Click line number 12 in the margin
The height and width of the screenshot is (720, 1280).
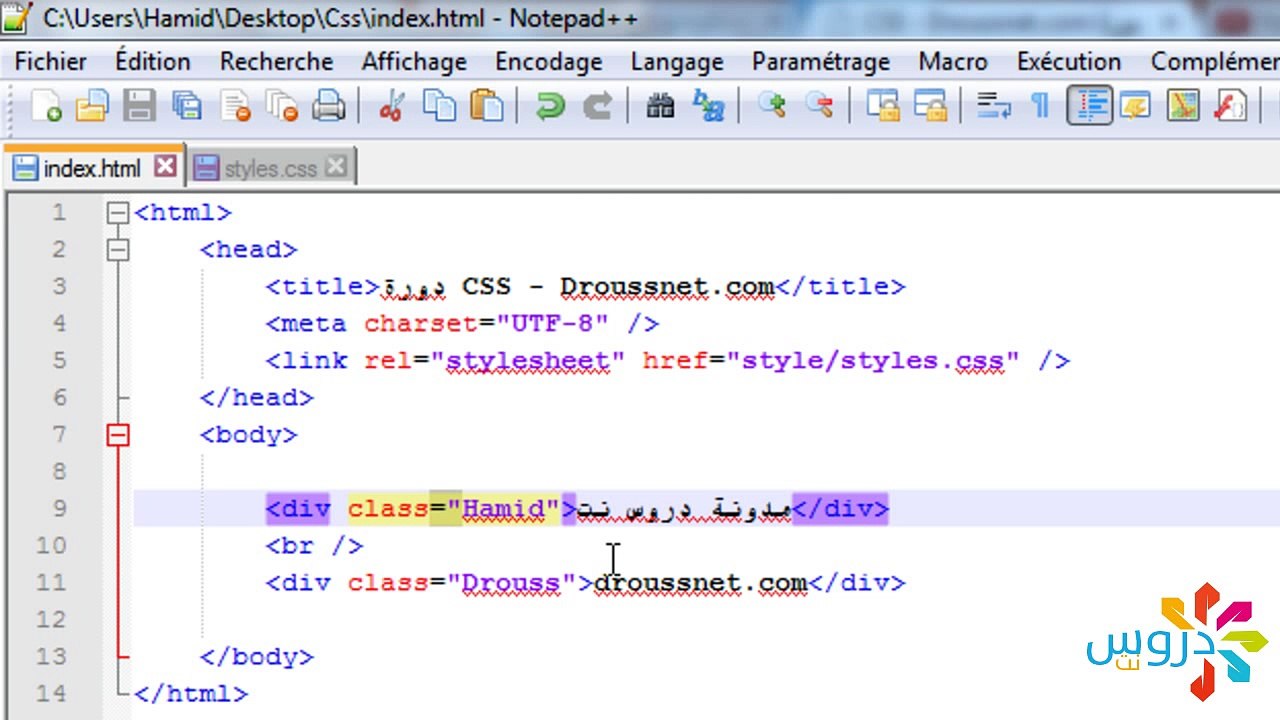[x=50, y=619]
